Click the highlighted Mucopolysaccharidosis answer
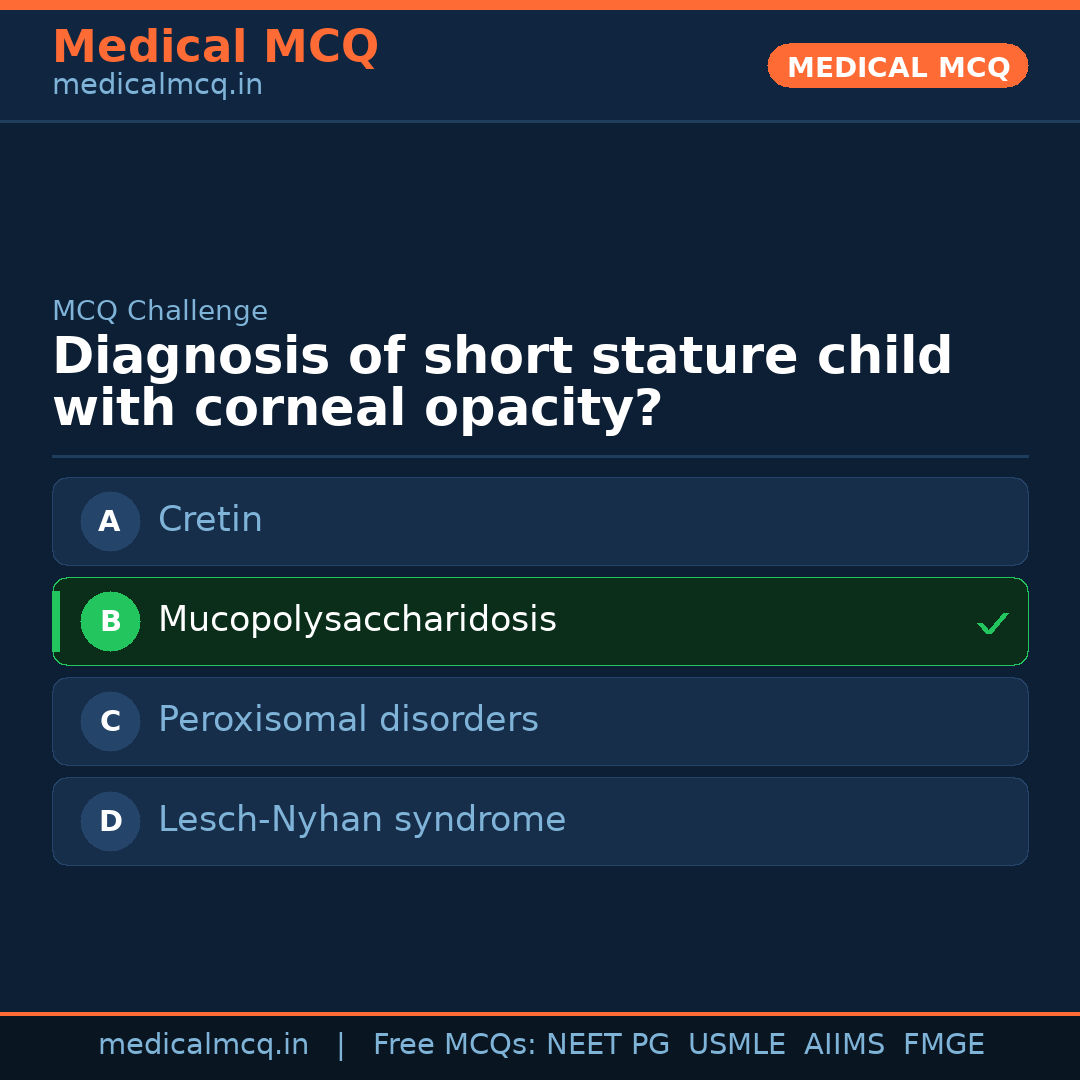 [x=540, y=621]
